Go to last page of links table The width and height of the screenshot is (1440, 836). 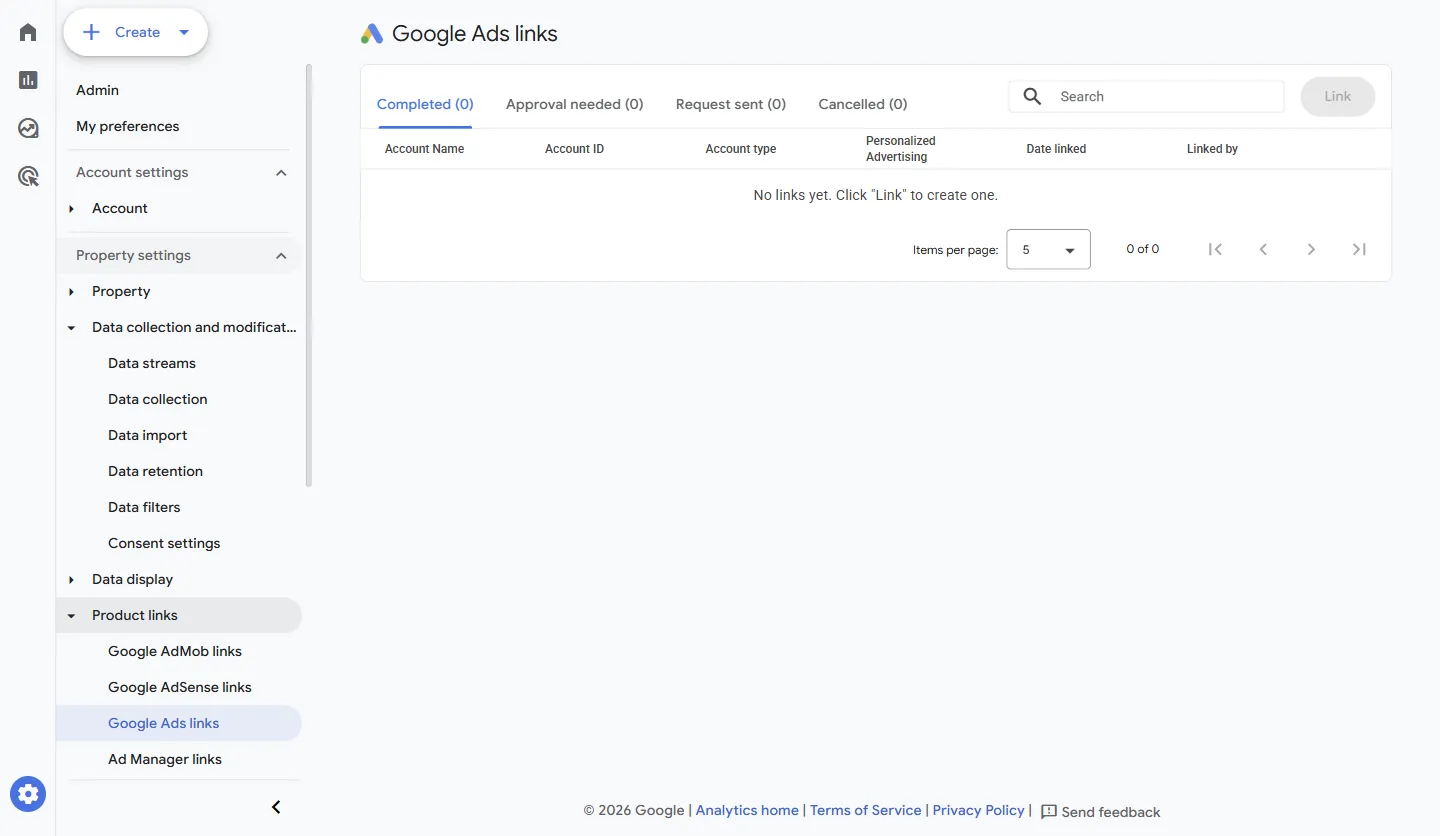[1359, 249]
